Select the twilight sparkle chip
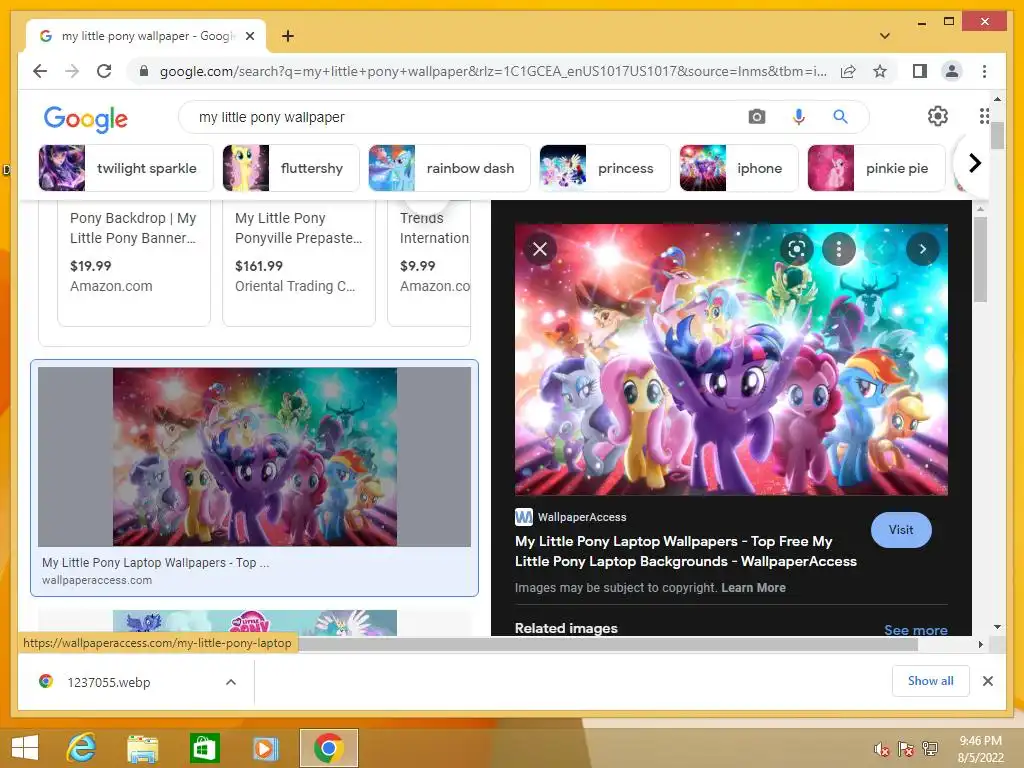The width and height of the screenshot is (1024, 768). pyautogui.click(x=125, y=168)
